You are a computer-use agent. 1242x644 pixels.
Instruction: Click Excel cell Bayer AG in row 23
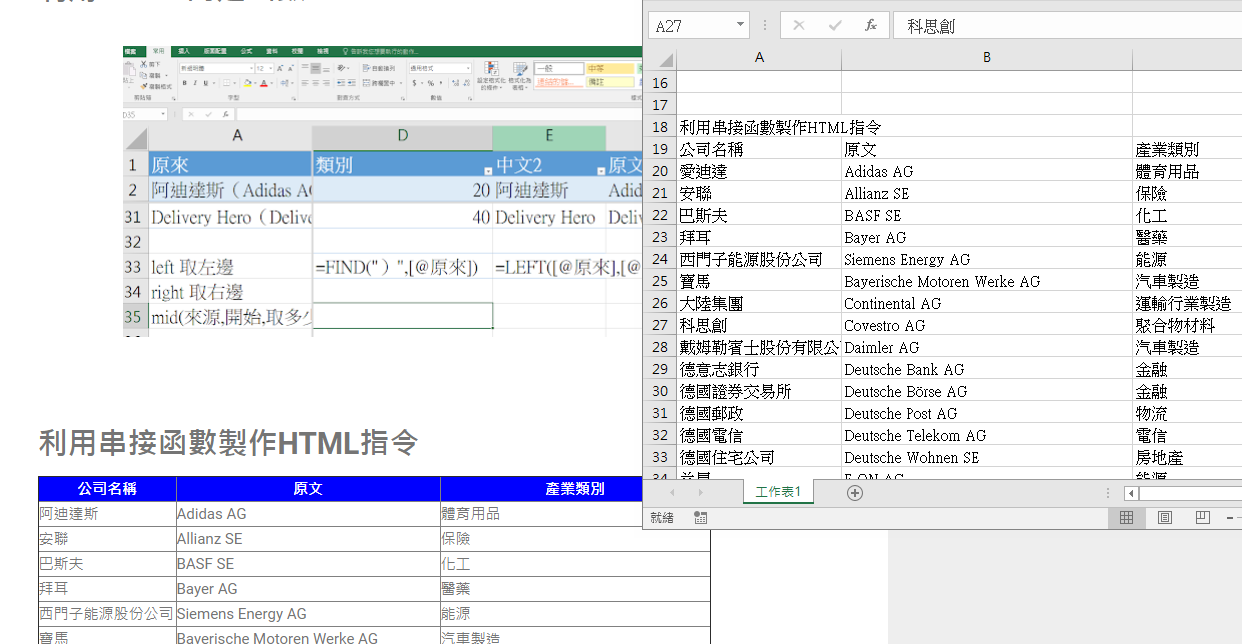click(x=987, y=237)
